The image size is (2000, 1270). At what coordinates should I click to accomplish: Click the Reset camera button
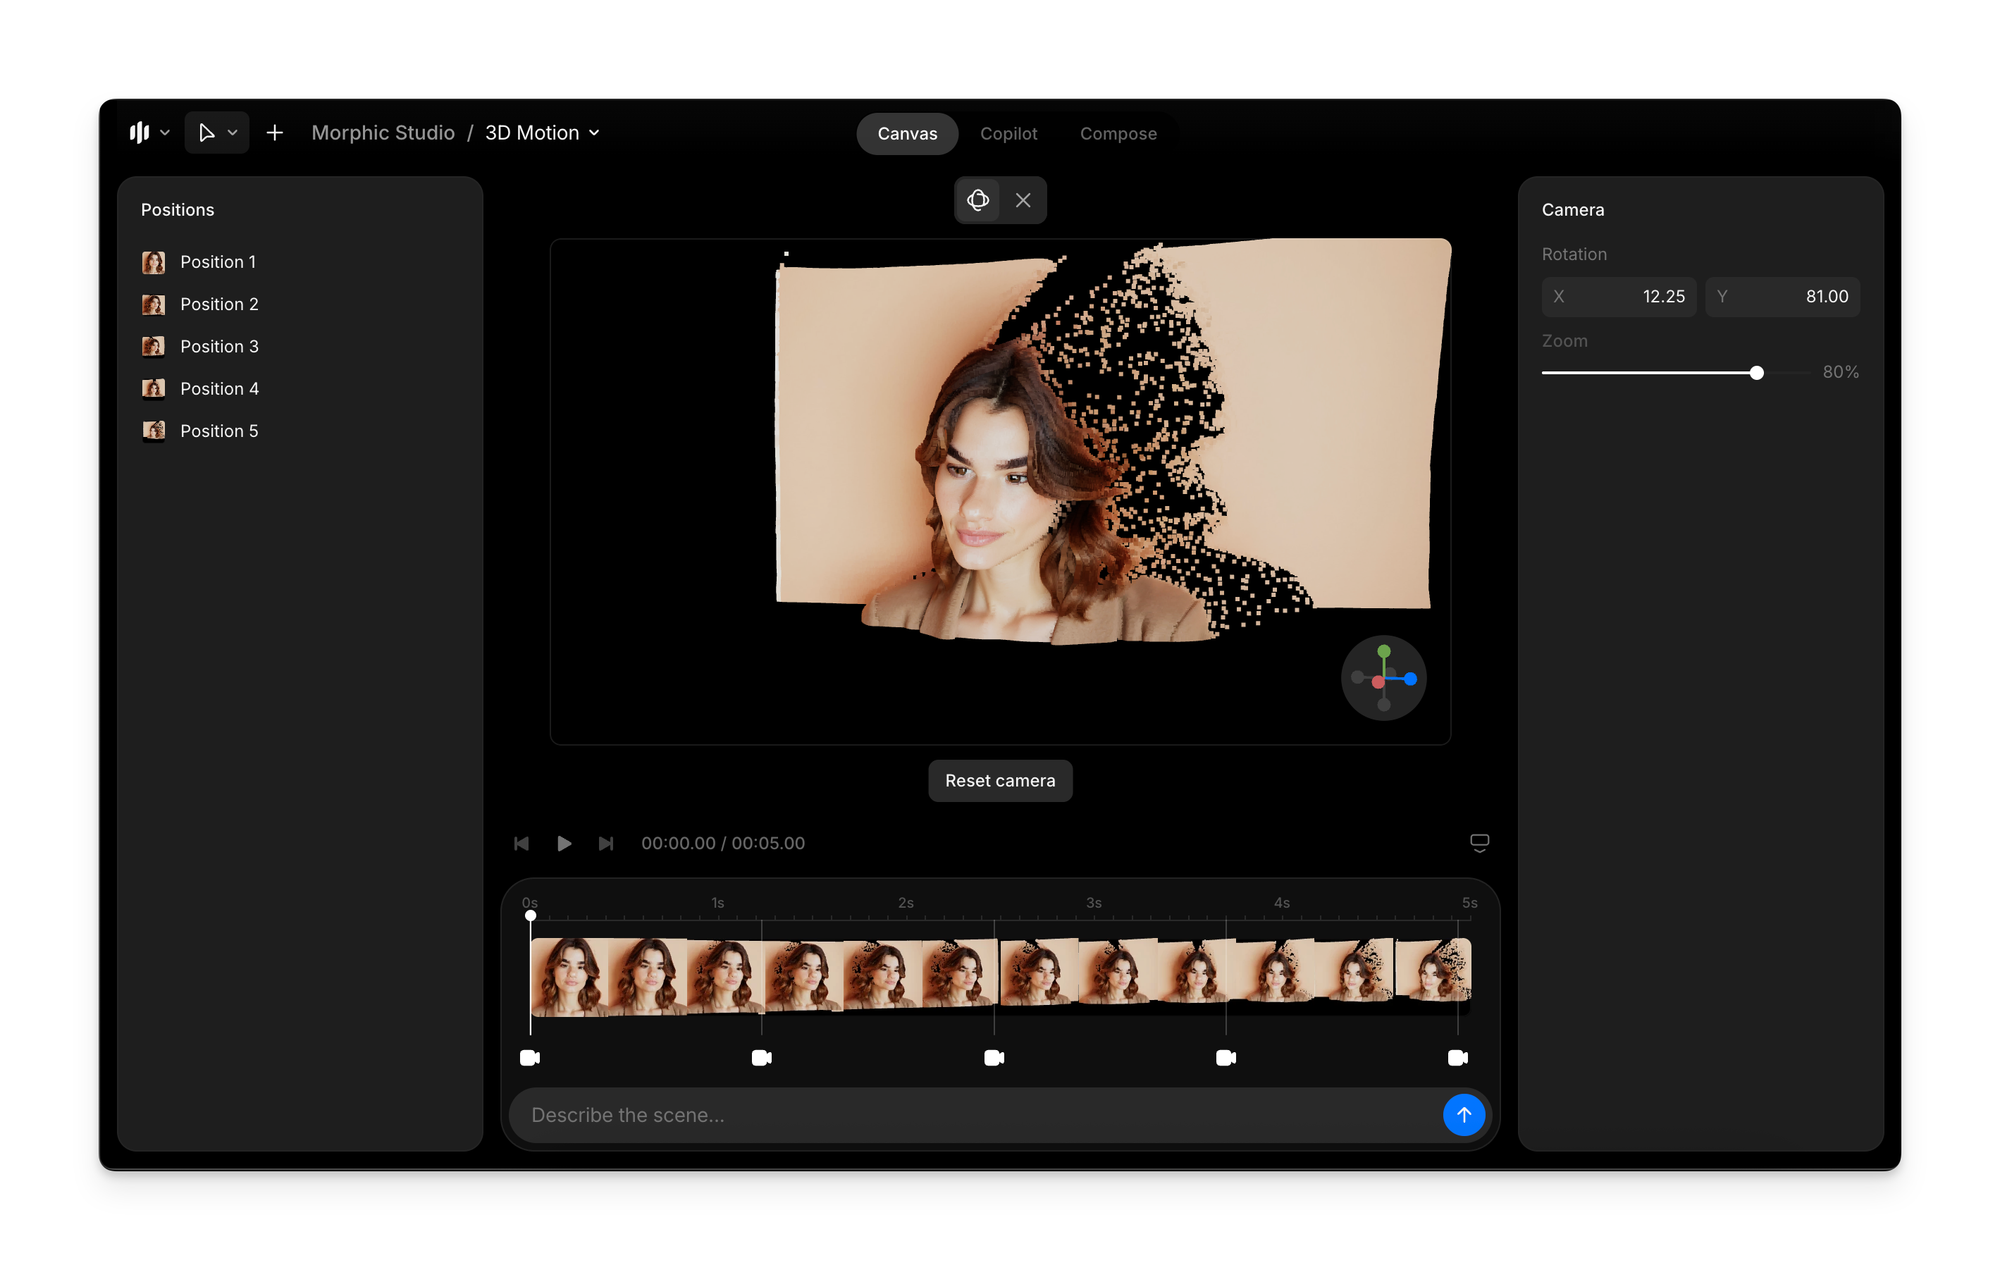1000,780
